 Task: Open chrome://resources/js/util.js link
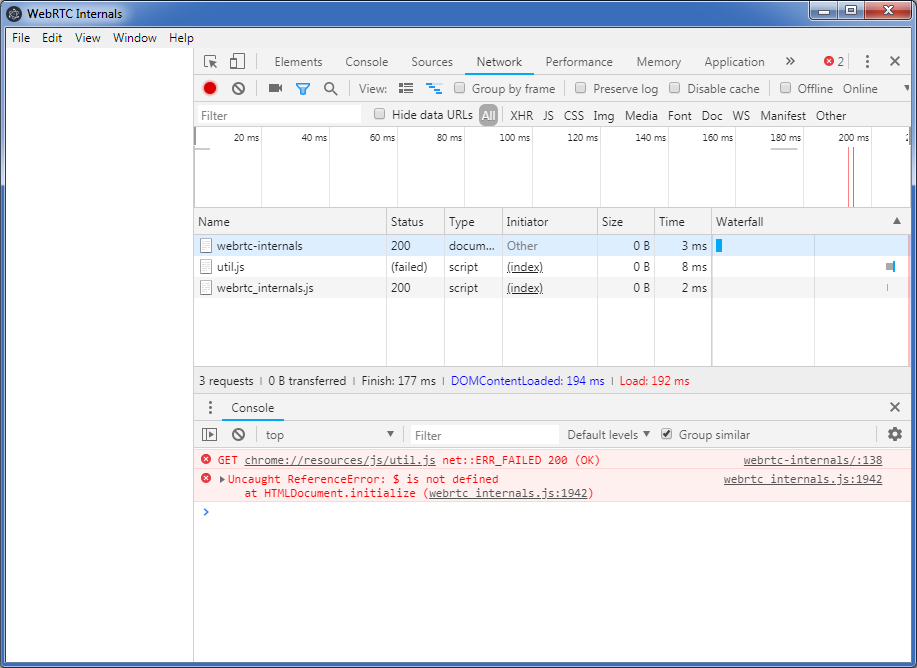pos(340,460)
